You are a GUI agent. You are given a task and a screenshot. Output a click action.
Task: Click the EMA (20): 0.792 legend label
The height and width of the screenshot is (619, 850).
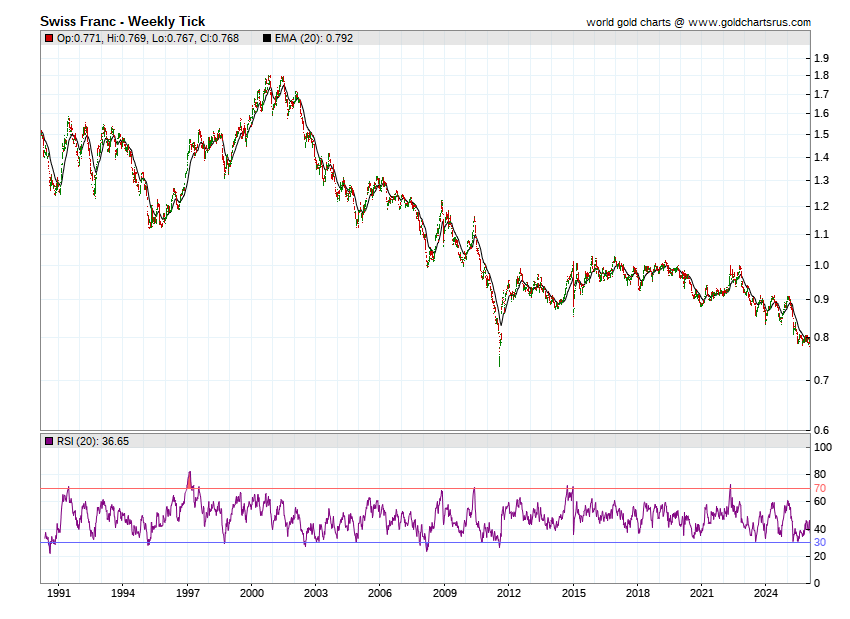(314, 38)
